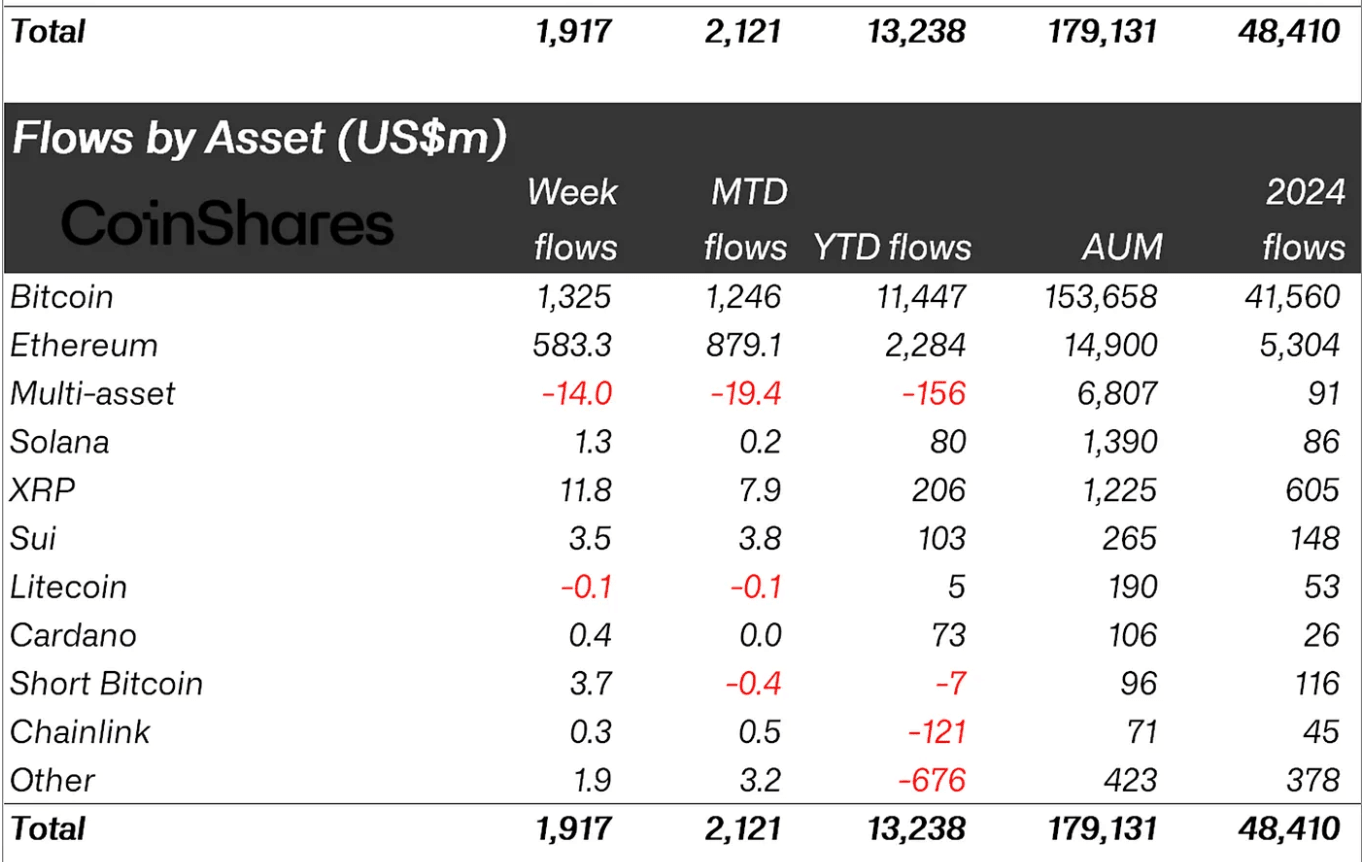Click the Ethereum row label
Viewport: 1364px width, 862px height.
84,345
